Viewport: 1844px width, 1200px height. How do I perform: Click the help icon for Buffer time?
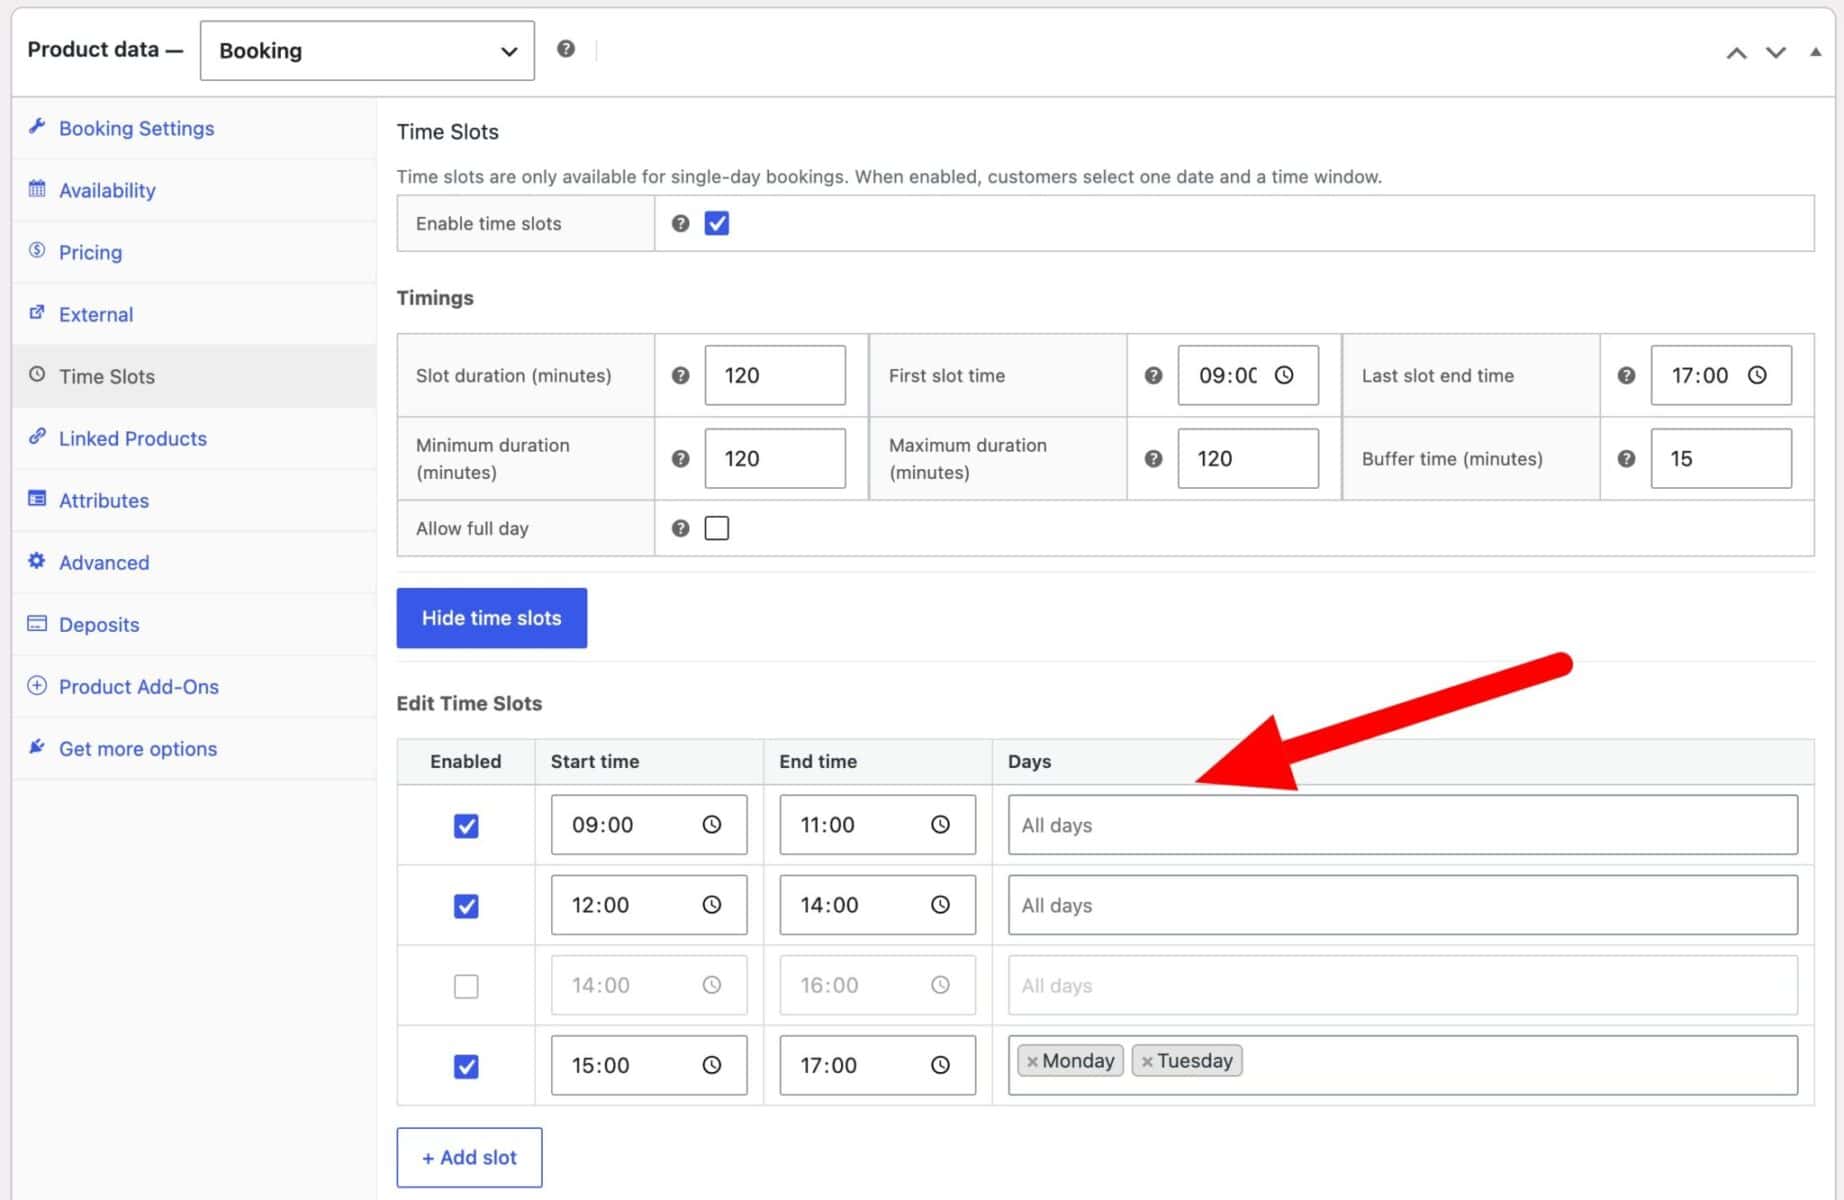(1627, 458)
